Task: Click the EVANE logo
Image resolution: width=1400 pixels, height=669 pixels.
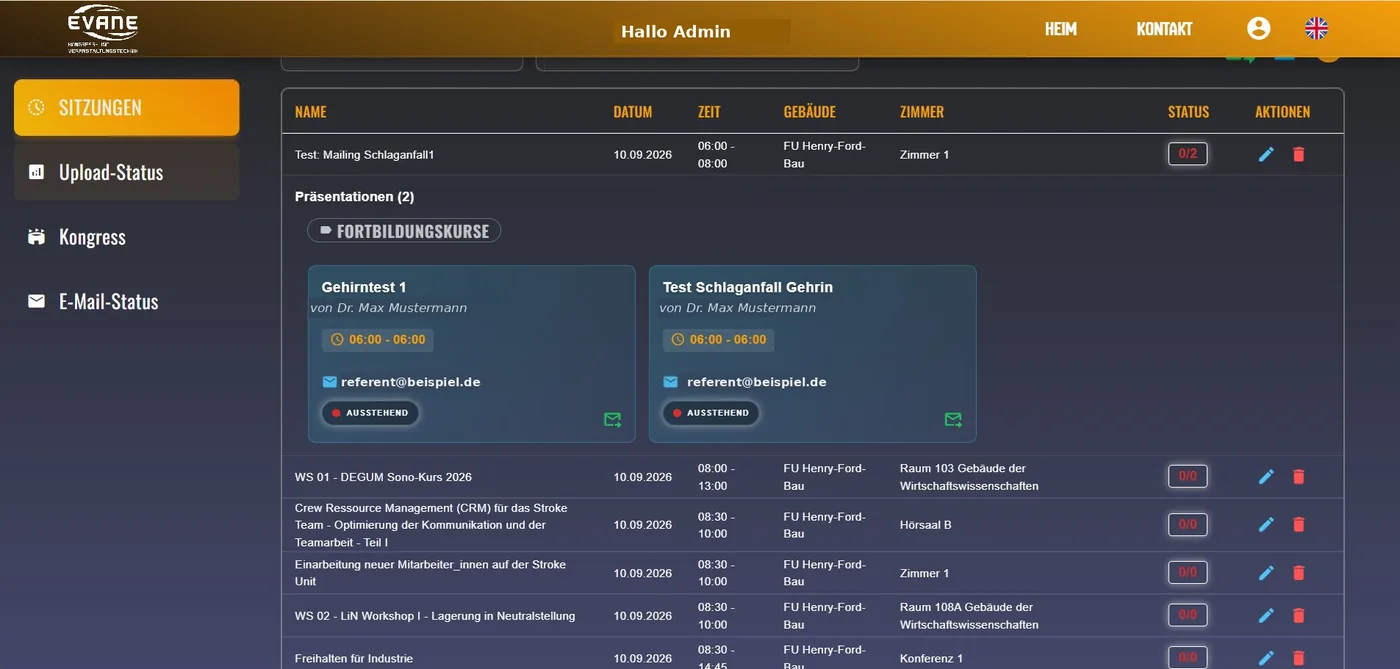Action: click(x=102, y=29)
